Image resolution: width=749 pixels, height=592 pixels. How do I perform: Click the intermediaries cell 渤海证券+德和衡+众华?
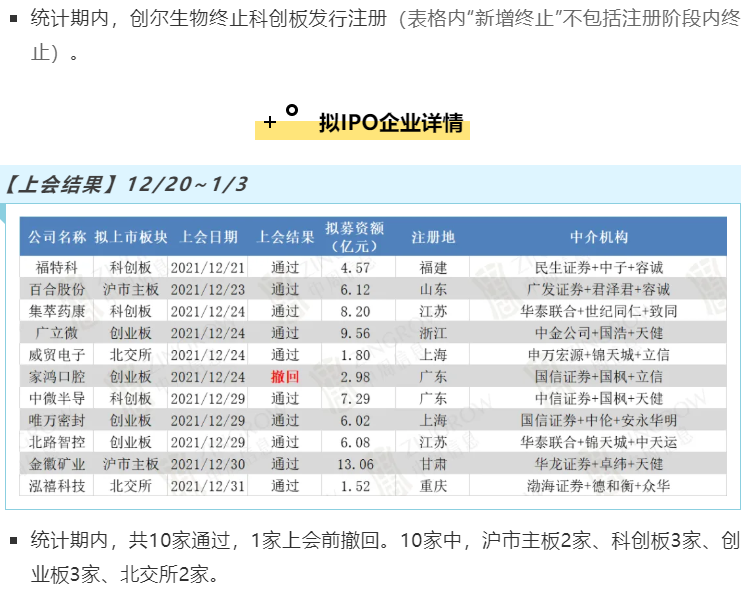point(599,486)
